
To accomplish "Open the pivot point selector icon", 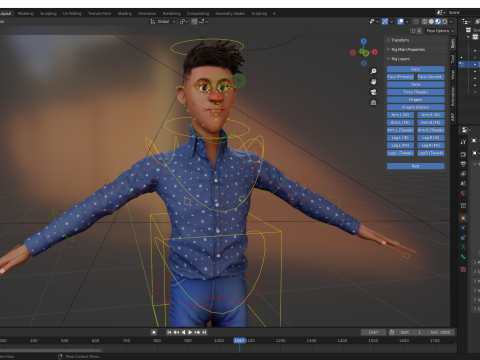I will click(x=183, y=21).
